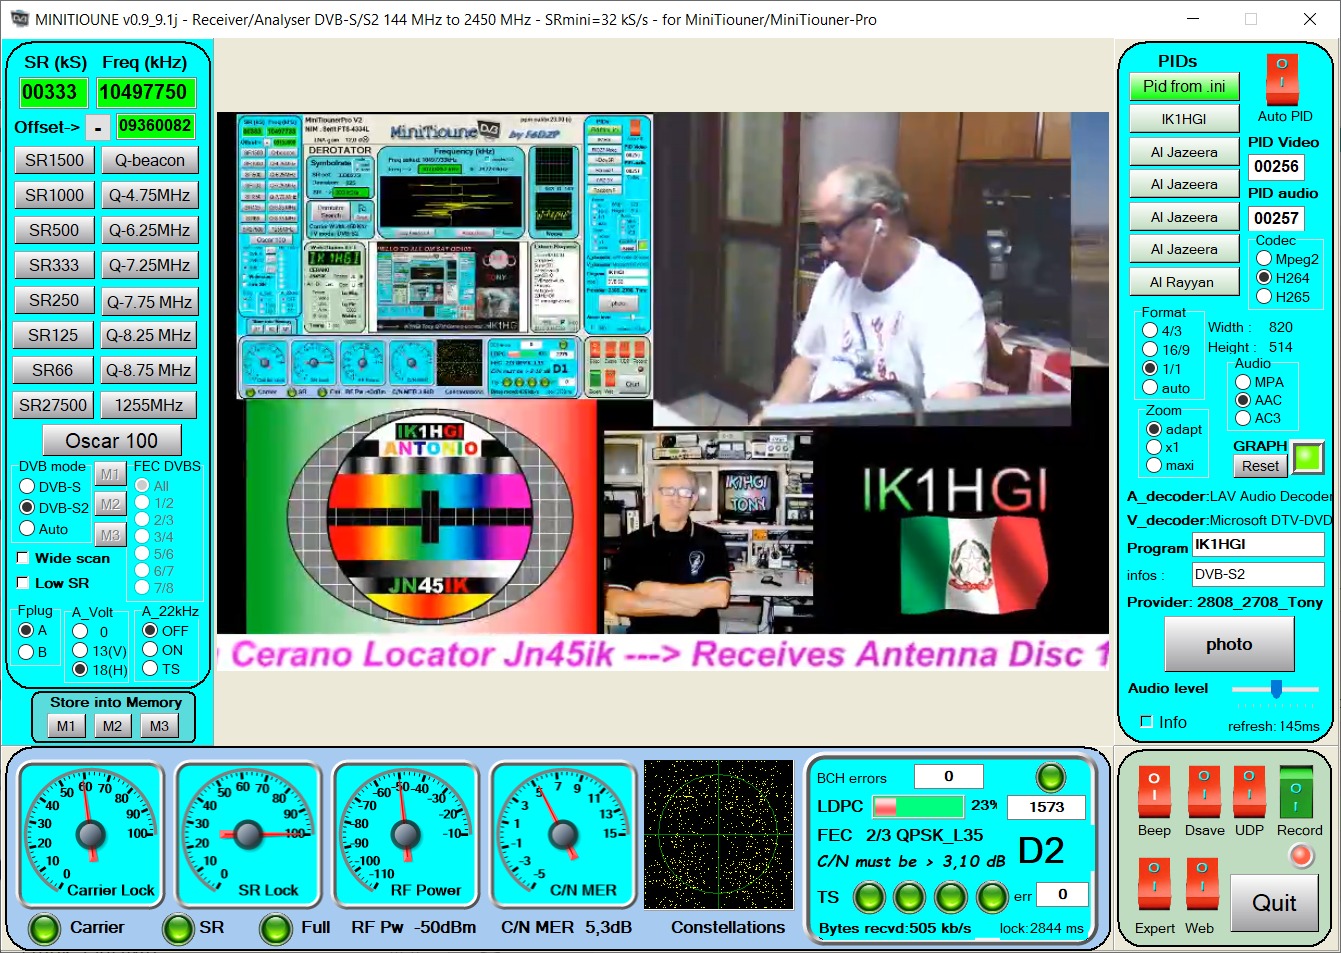Image resolution: width=1341 pixels, height=953 pixels.
Task: Select A_Volt 13(V) option
Action: [x=80, y=651]
